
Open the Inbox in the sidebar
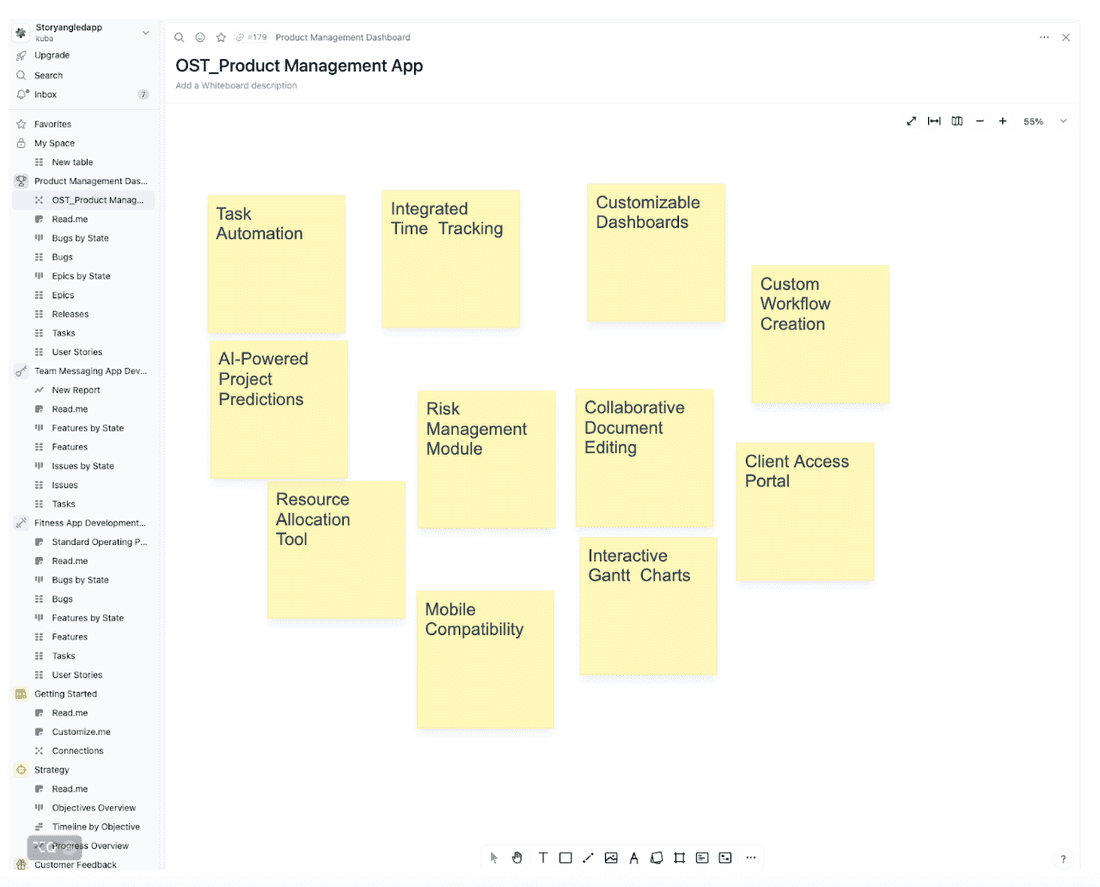(x=45, y=94)
